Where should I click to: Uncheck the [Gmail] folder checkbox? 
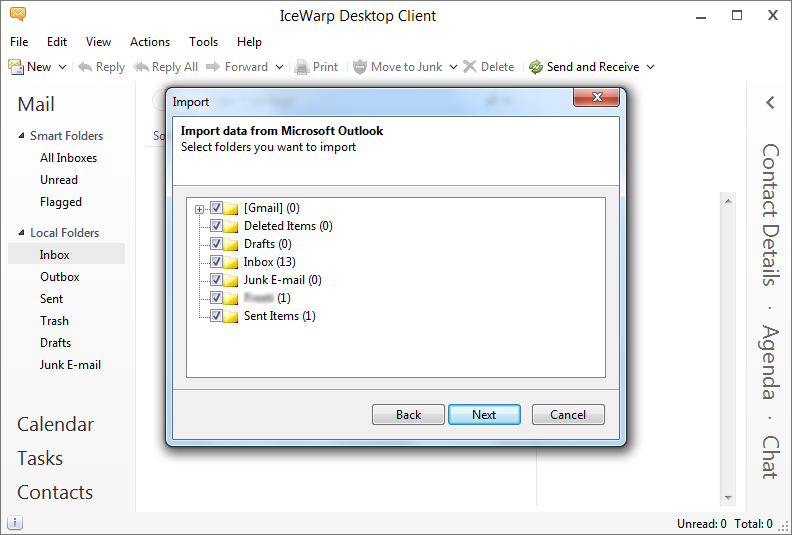[x=216, y=208]
